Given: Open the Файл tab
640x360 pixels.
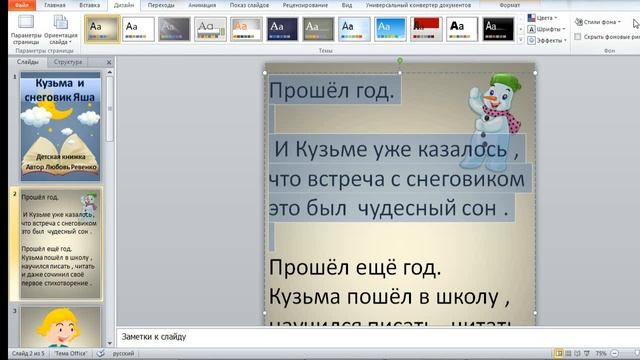Looking at the screenshot, I should [22, 5].
